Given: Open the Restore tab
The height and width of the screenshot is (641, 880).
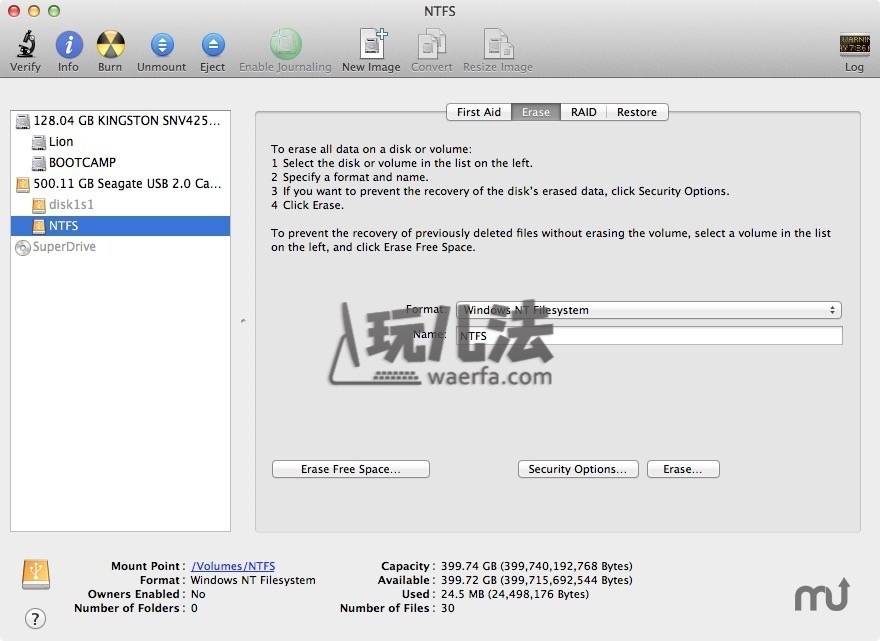Looking at the screenshot, I should [636, 112].
